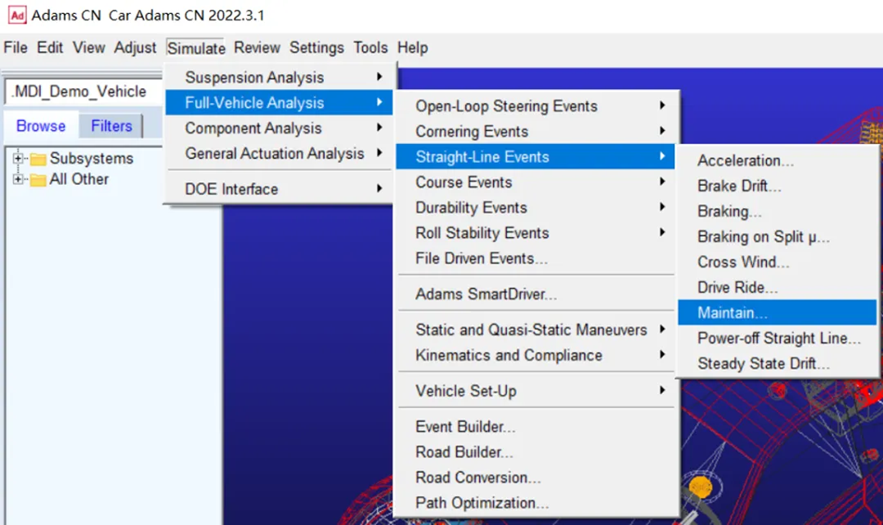The width and height of the screenshot is (883, 525).
Task: Switch to the Browse tab
Action: point(41,126)
